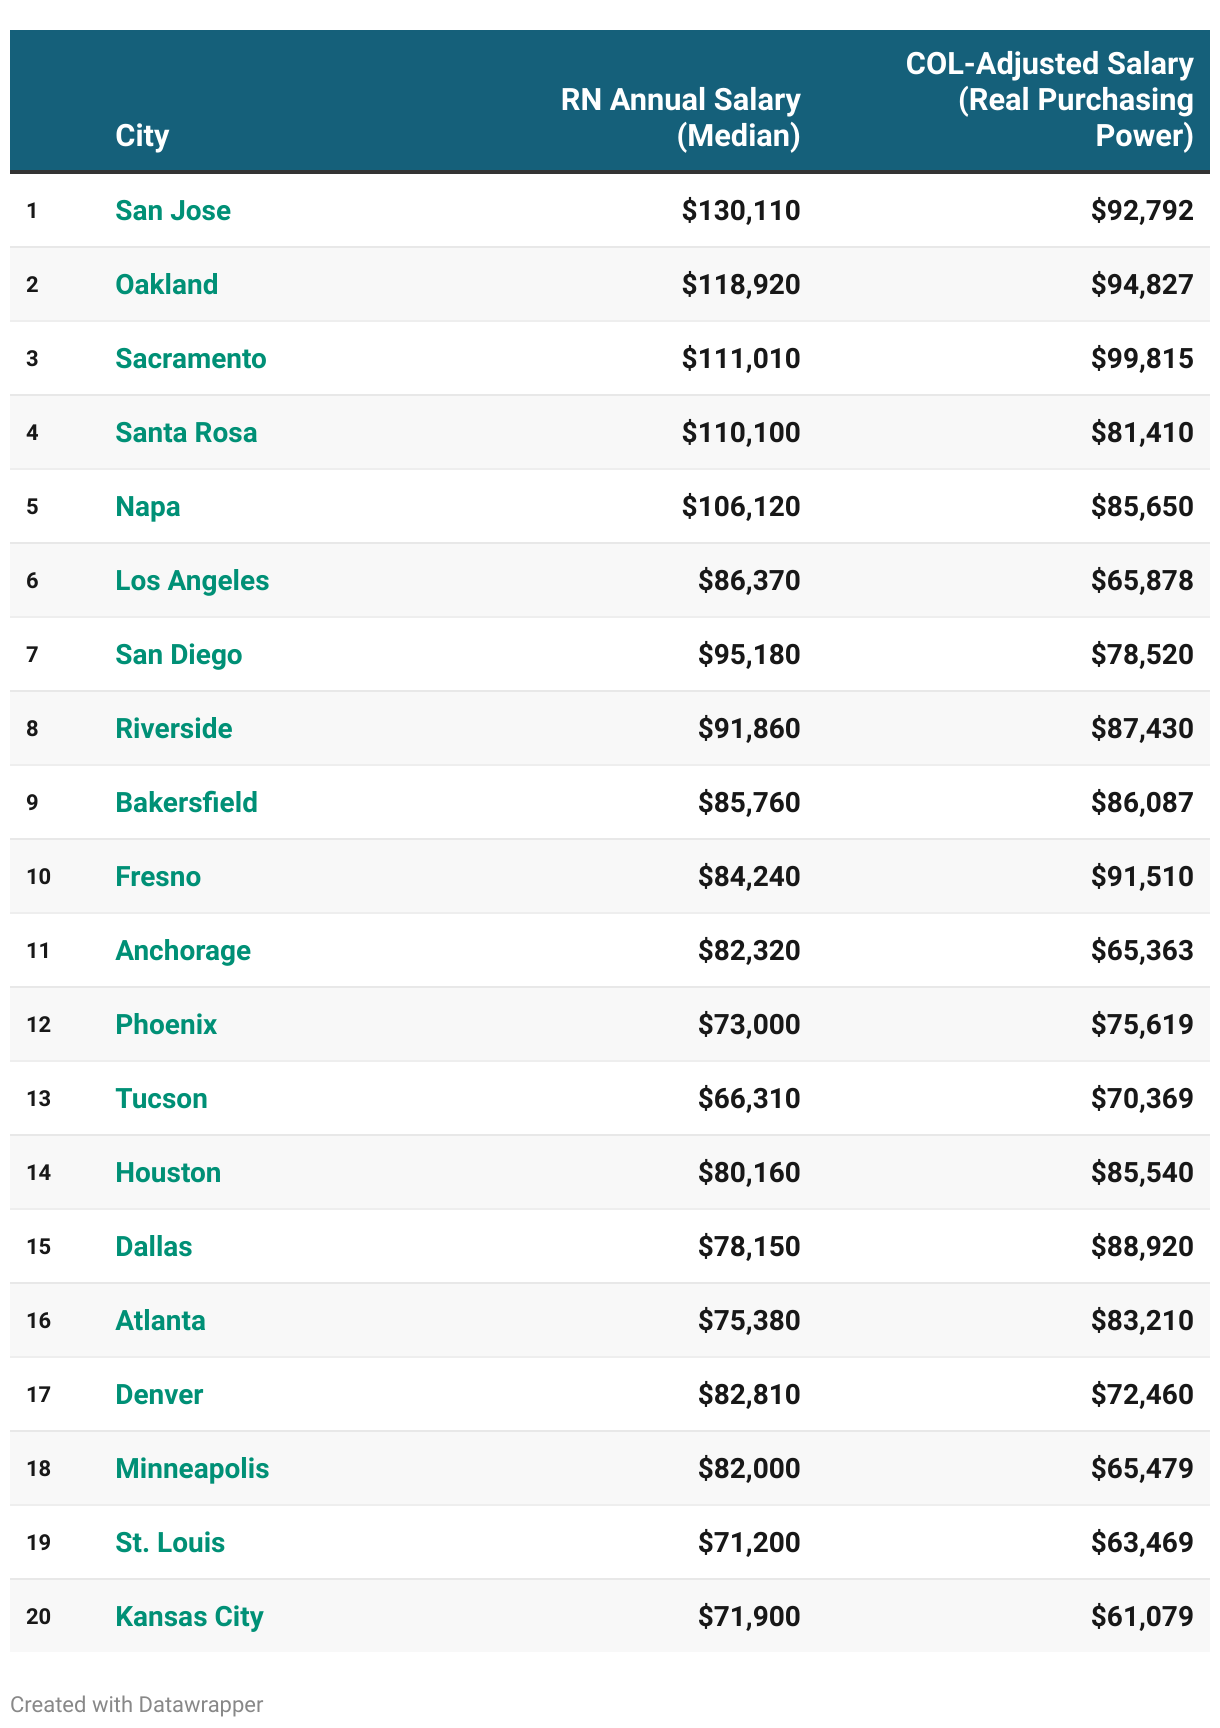1220x1728 pixels.
Task: Click the Bakersfield link
Action: click(x=186, y=803)
